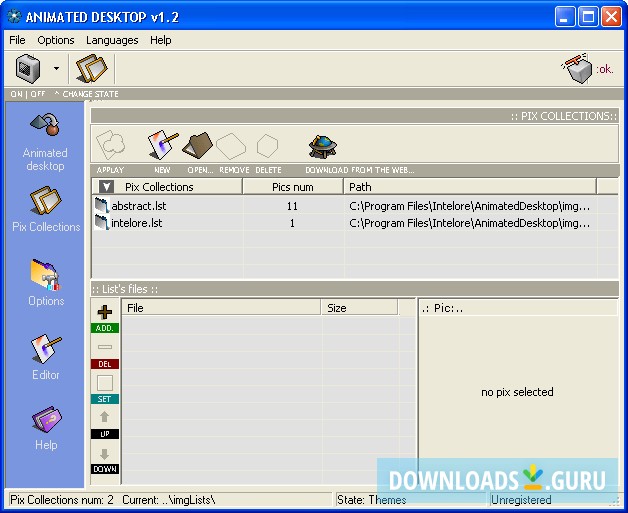Click the cube status icon next to ':ok.'
The image size is (628, 513).
pyautogui.click(x=577, y=68)
